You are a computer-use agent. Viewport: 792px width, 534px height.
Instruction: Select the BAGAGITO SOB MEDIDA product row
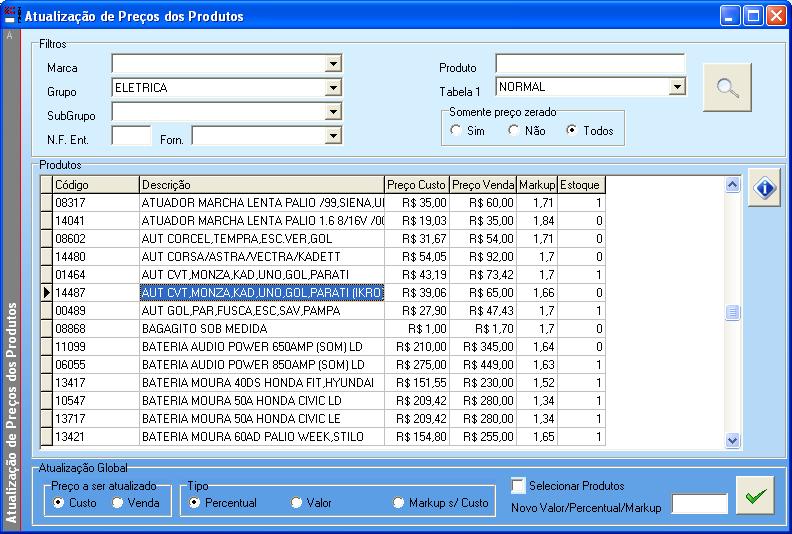260,328
